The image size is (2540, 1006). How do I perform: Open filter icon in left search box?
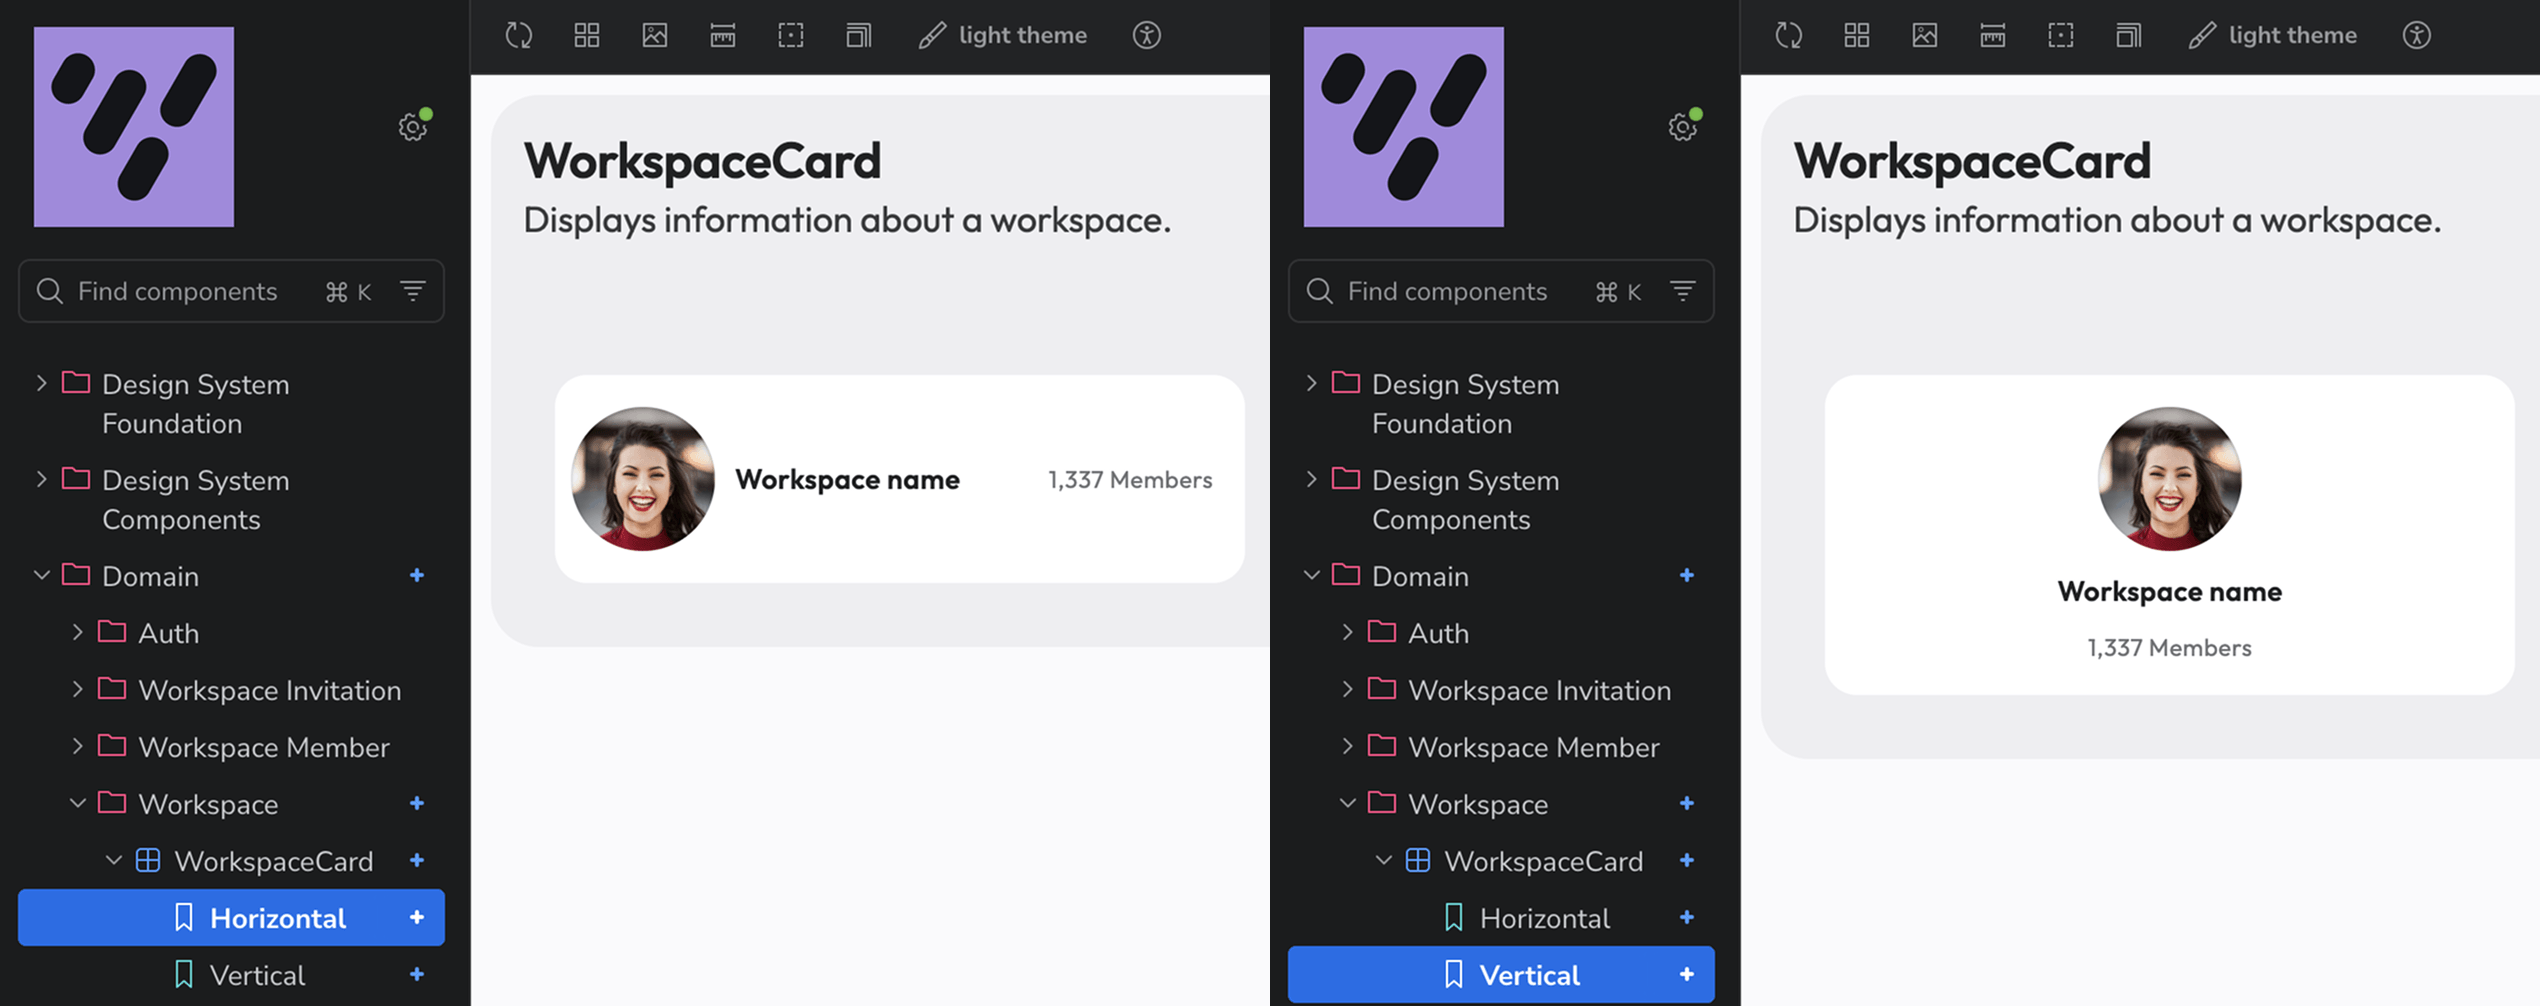[x=413, y=291]
